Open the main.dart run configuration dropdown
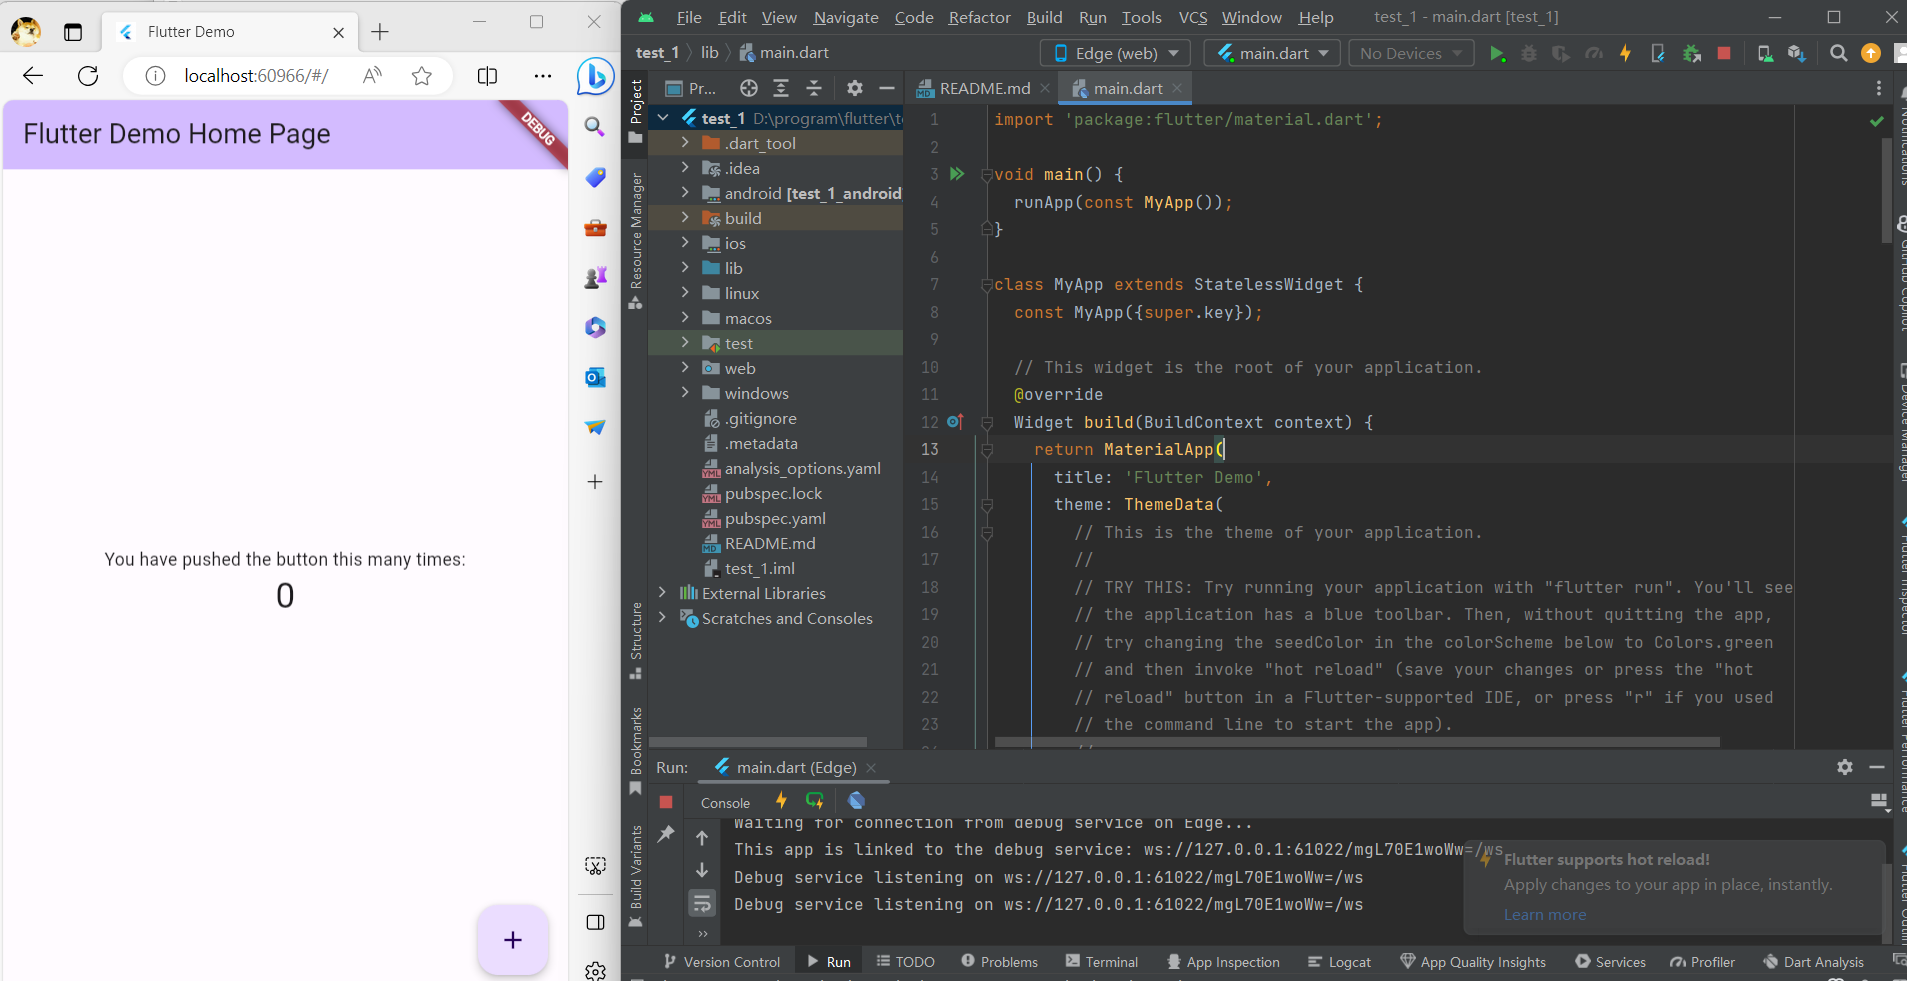The height and width of the screenshot is (981, 1907). (x=1272, y=53)
